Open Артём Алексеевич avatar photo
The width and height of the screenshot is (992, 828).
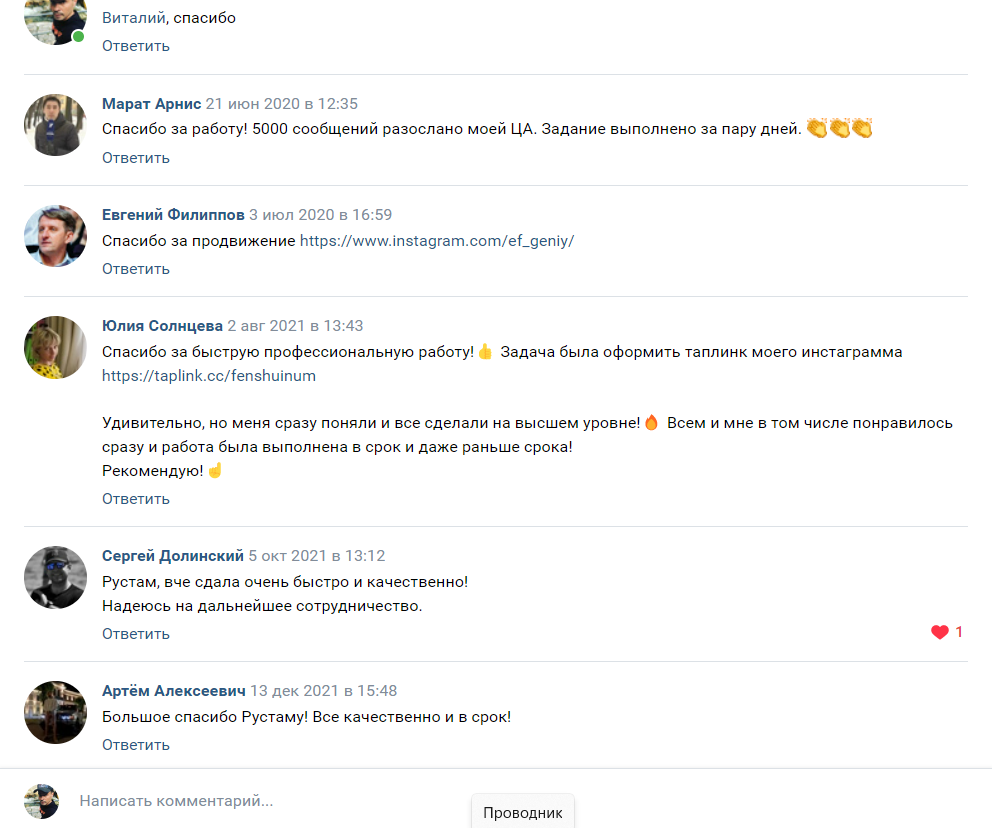pos(55,712)
